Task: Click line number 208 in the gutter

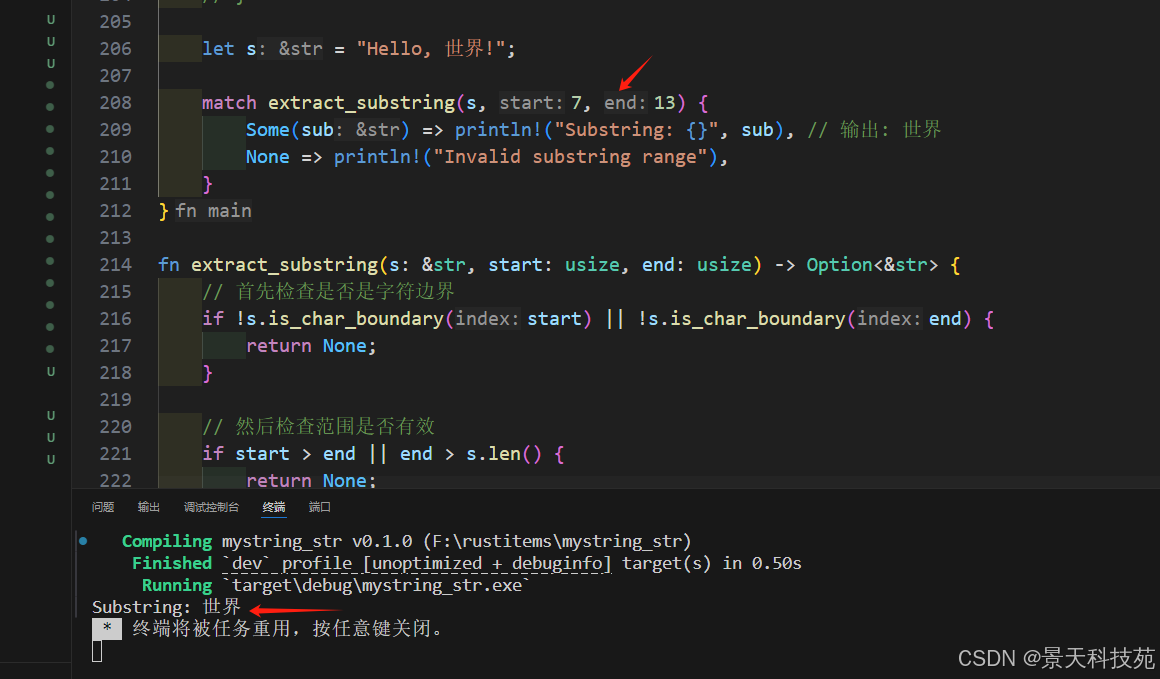Action: [115, 103]
